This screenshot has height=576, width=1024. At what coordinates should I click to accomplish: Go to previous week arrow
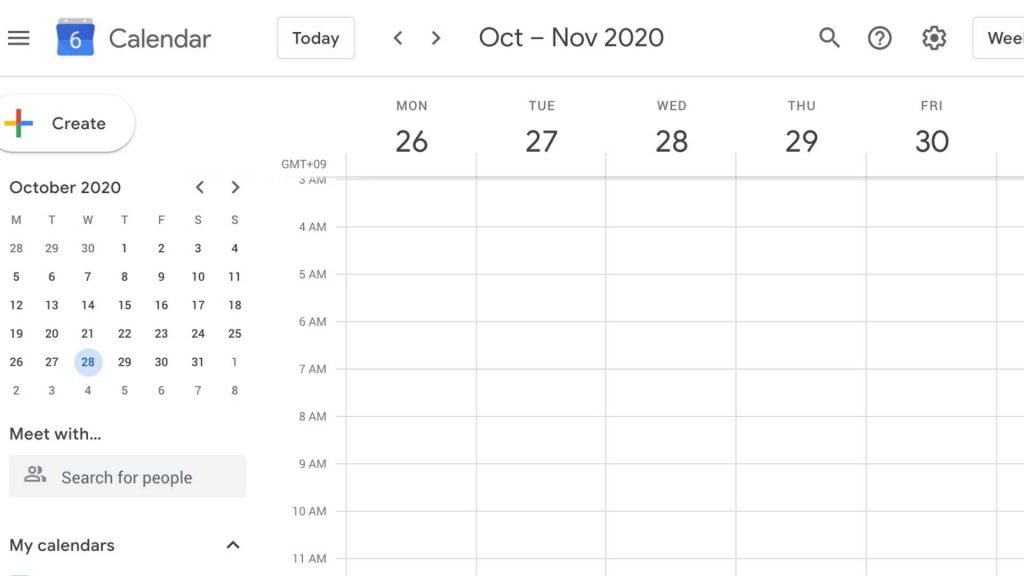click(x=398, y=38)
